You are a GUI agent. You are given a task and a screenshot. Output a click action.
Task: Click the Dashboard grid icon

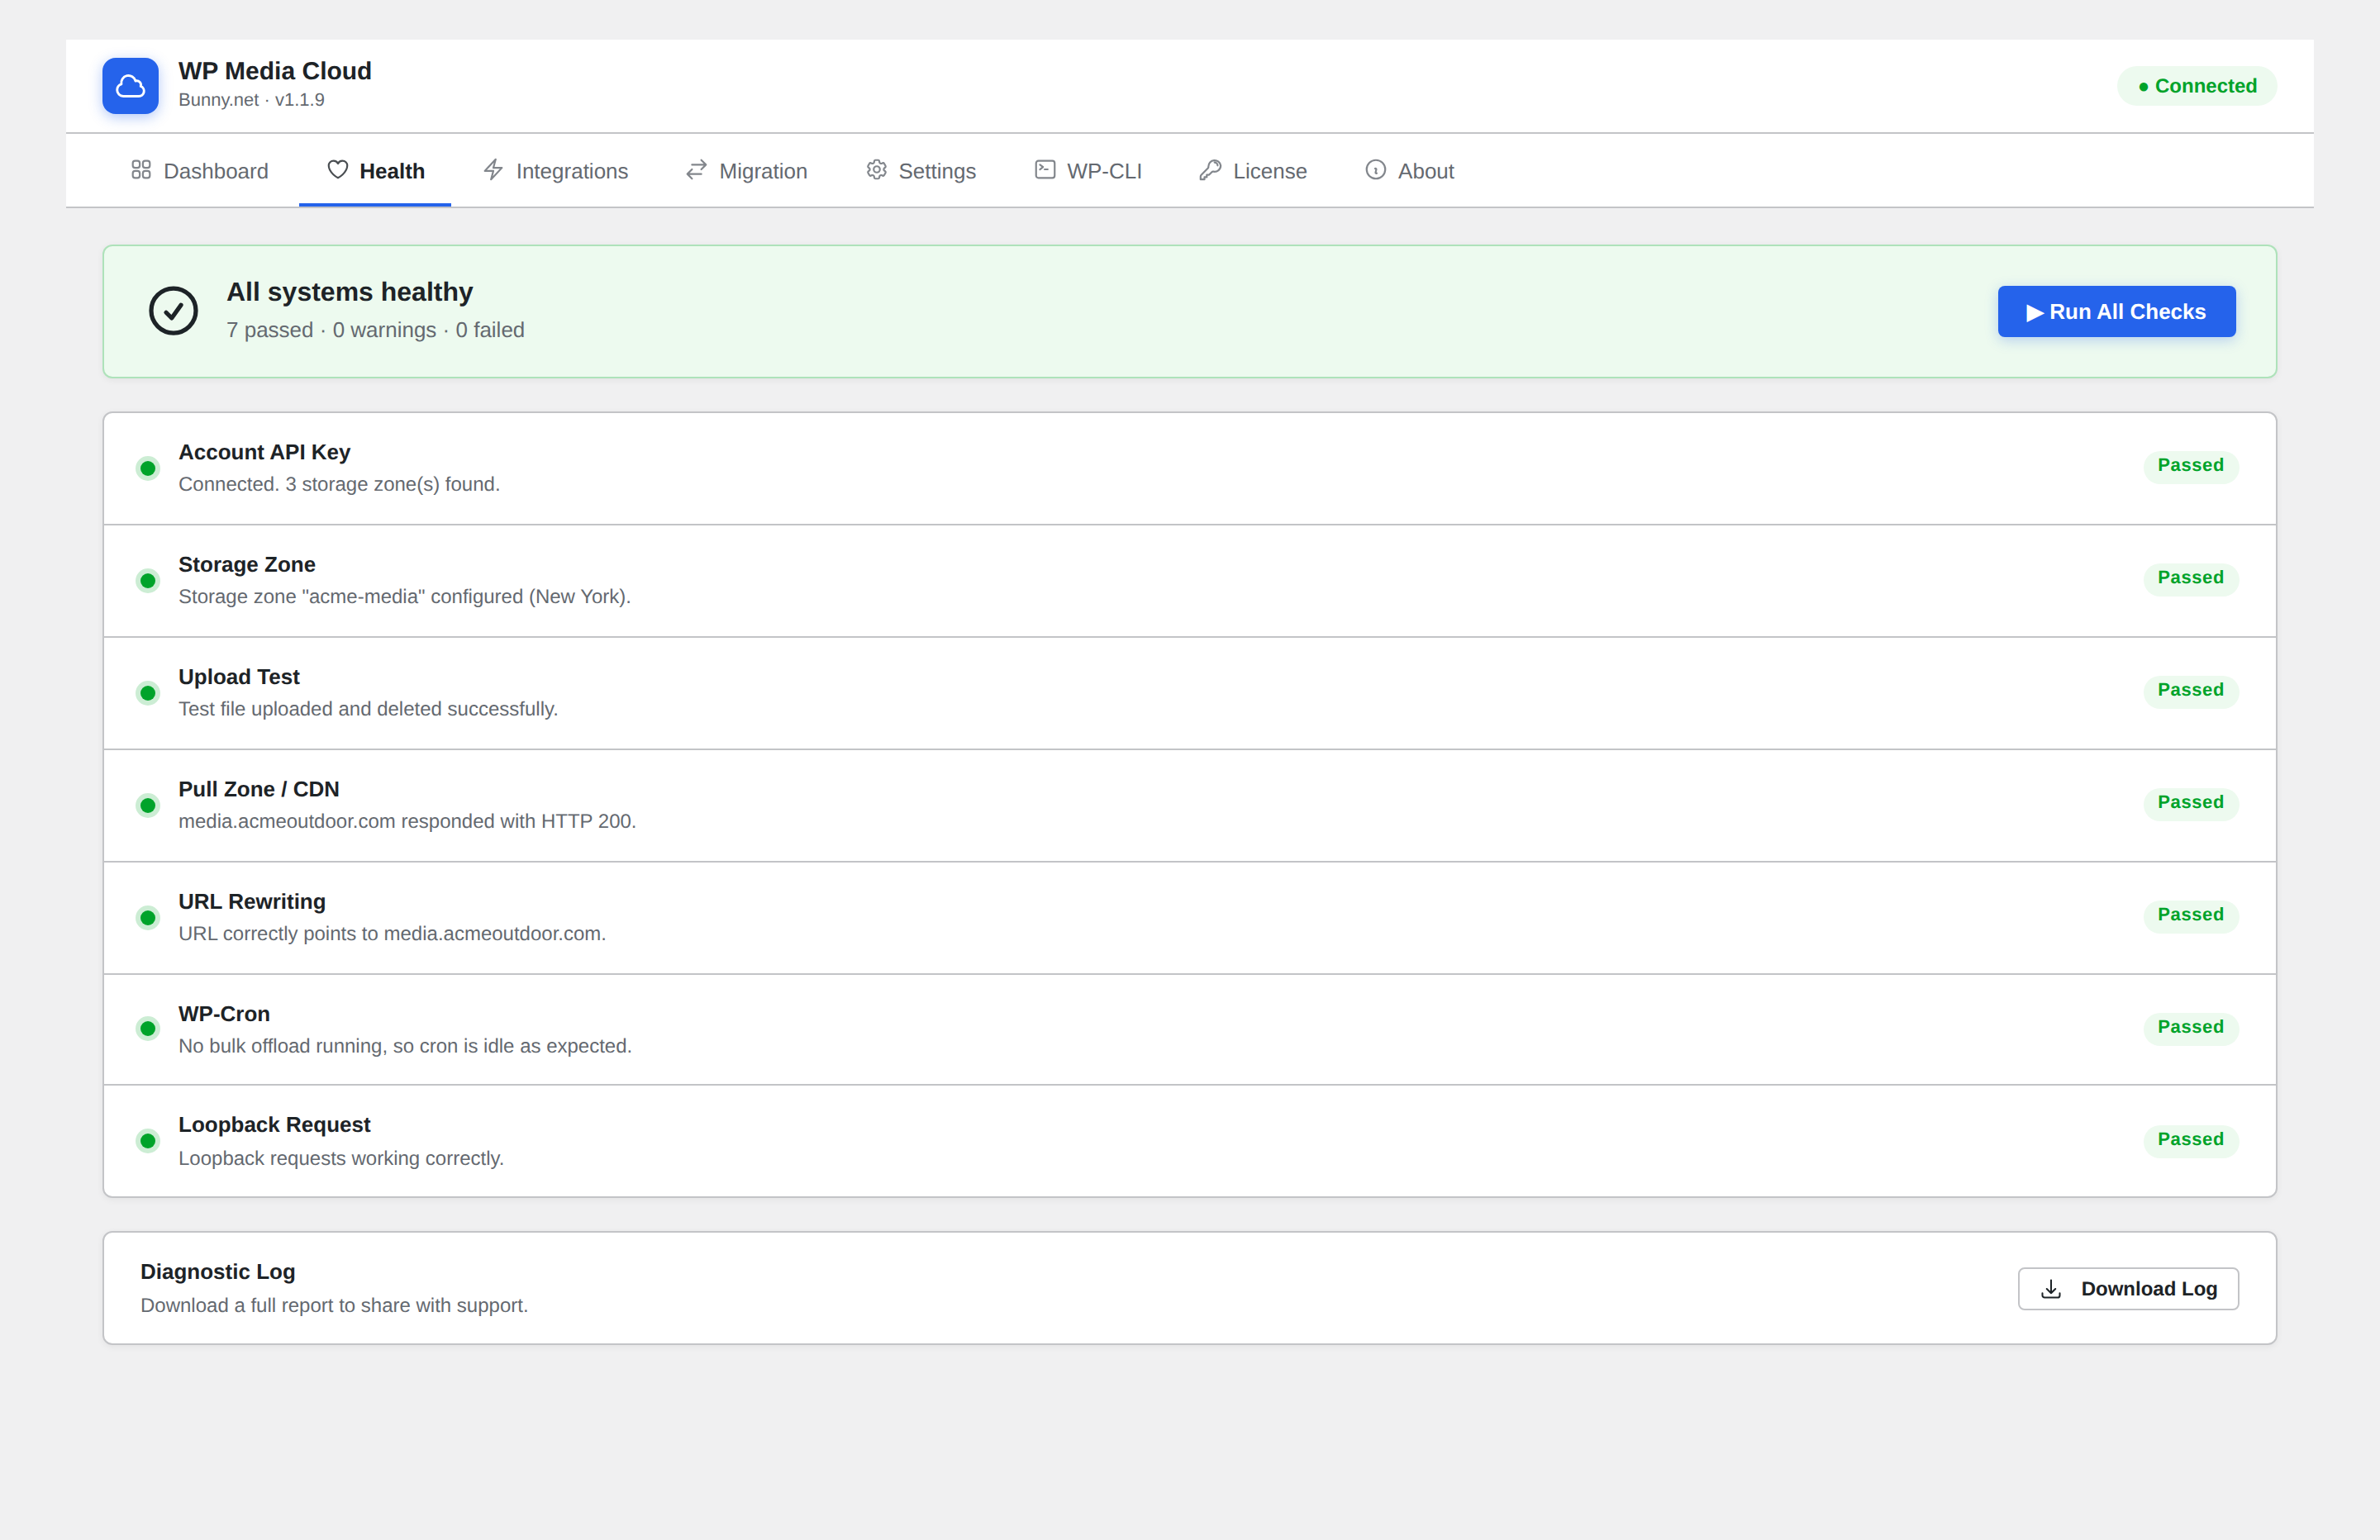click(x=141, y=170)
